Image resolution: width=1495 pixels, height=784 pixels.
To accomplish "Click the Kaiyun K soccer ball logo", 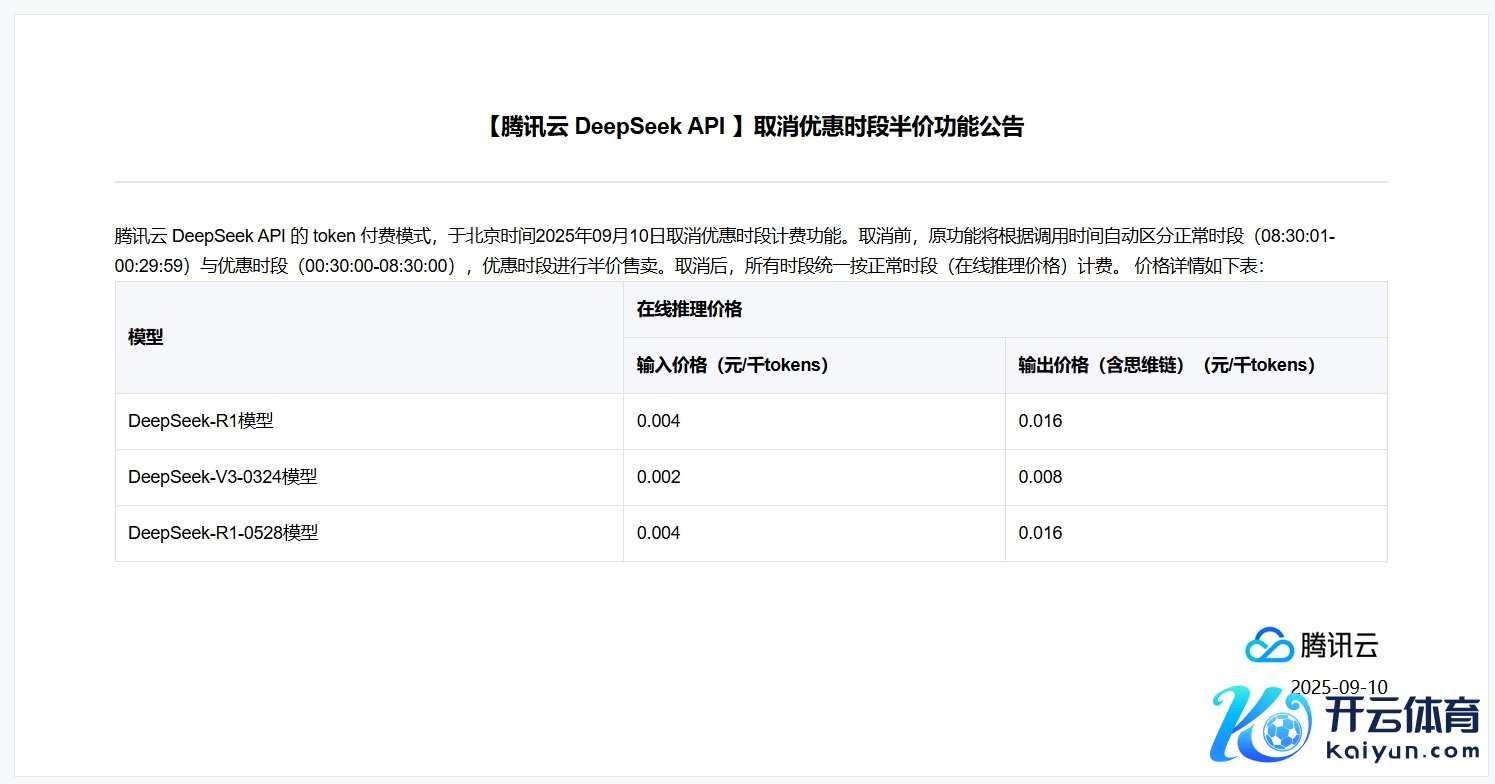I will (1255, 729).
